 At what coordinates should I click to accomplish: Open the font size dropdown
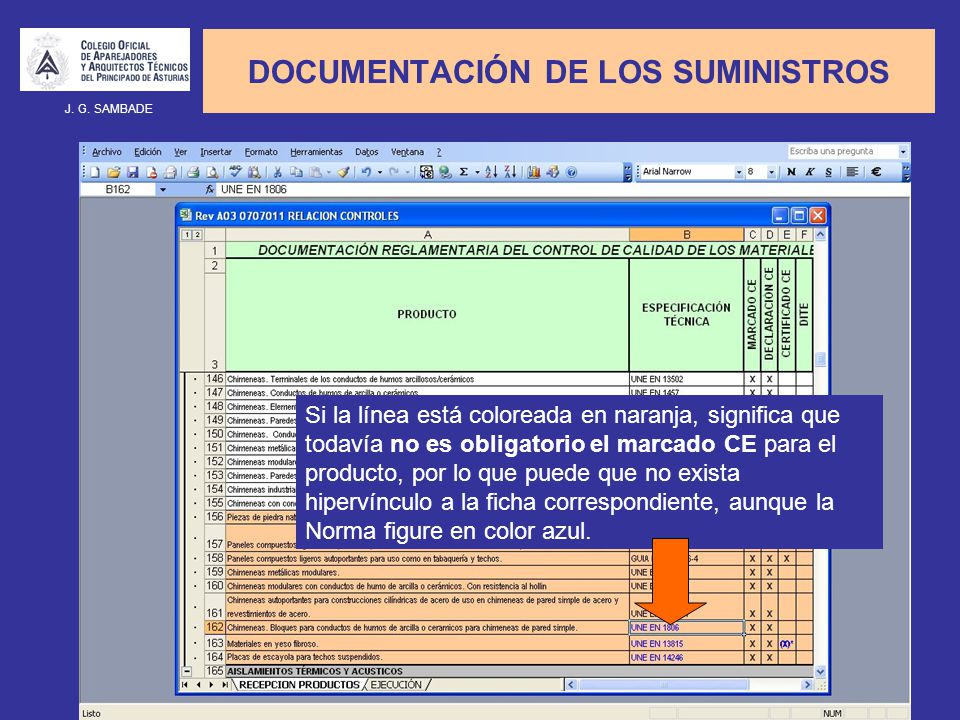pyautogui.click(x=771, y=172)
